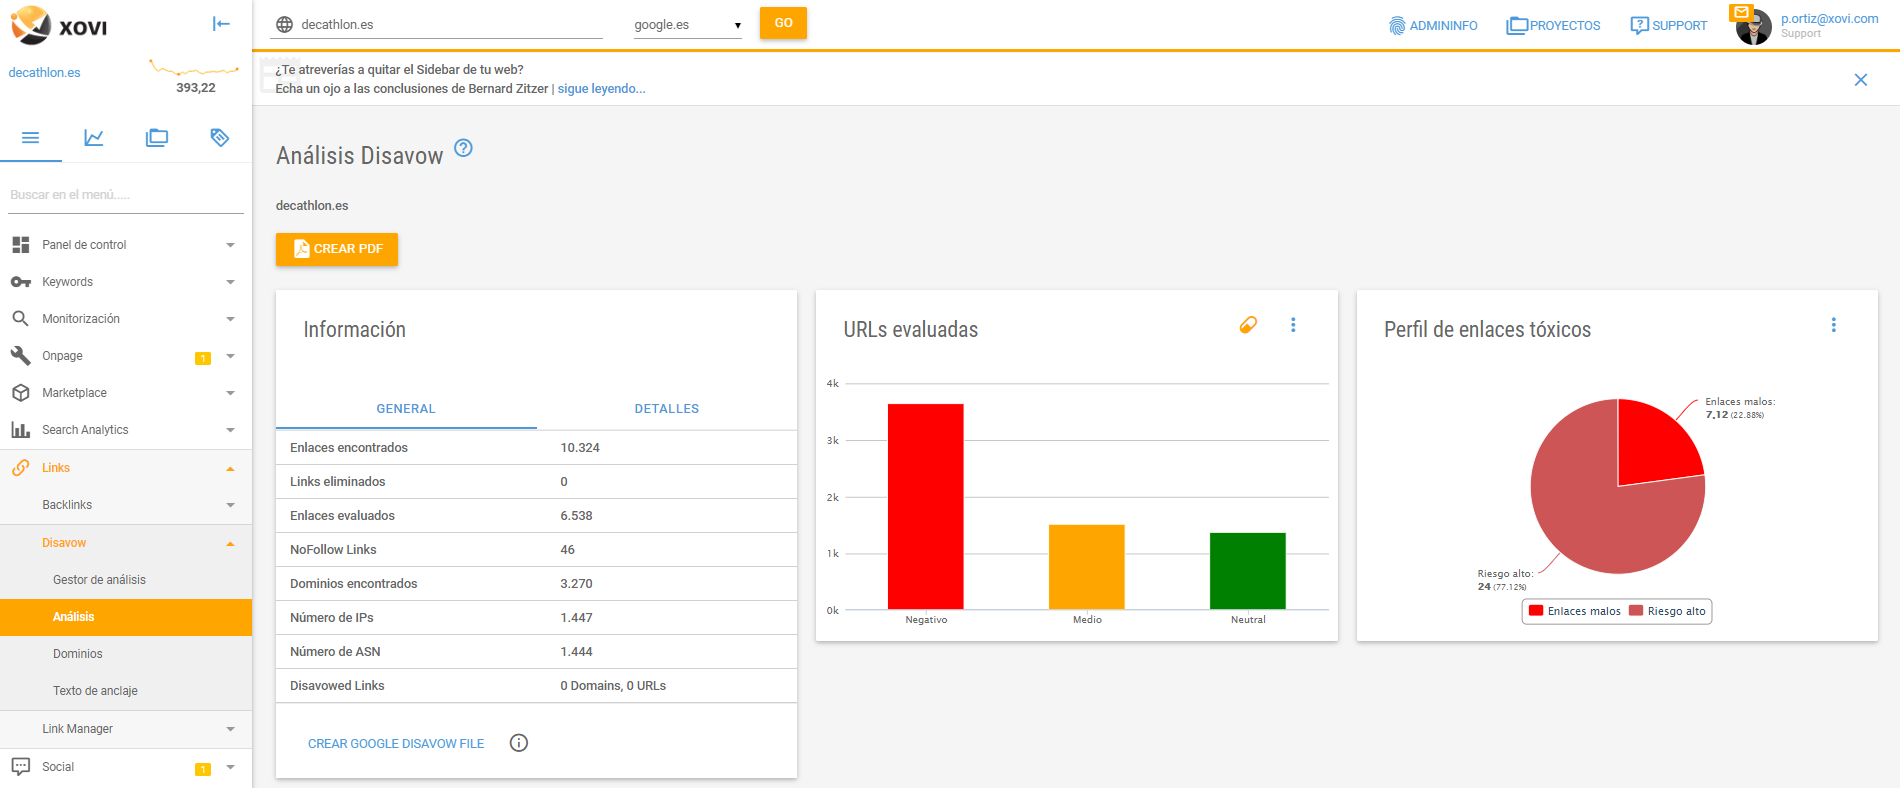Click the Search Analytics bar chart icon

pos(20,430)
